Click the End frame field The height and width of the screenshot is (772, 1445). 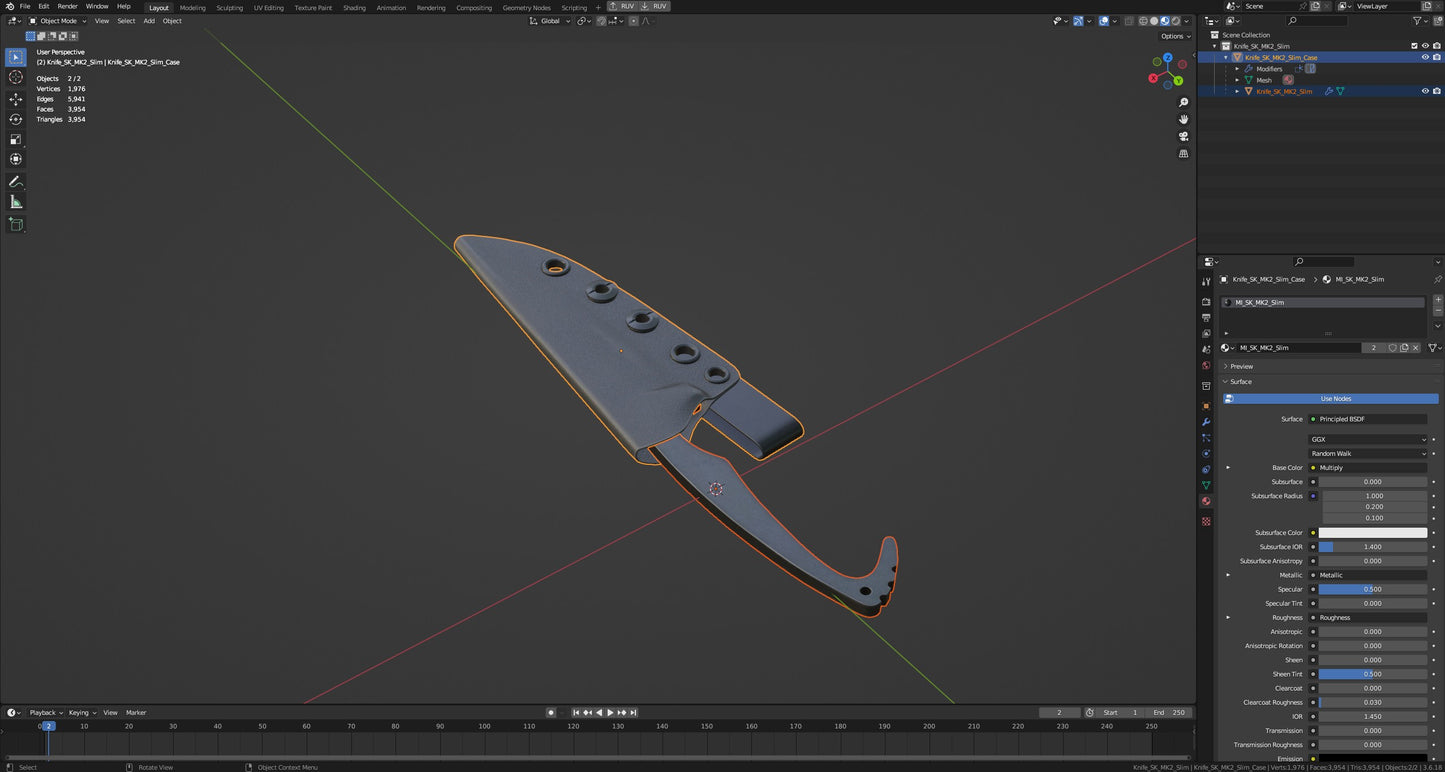coord(1168,713)
